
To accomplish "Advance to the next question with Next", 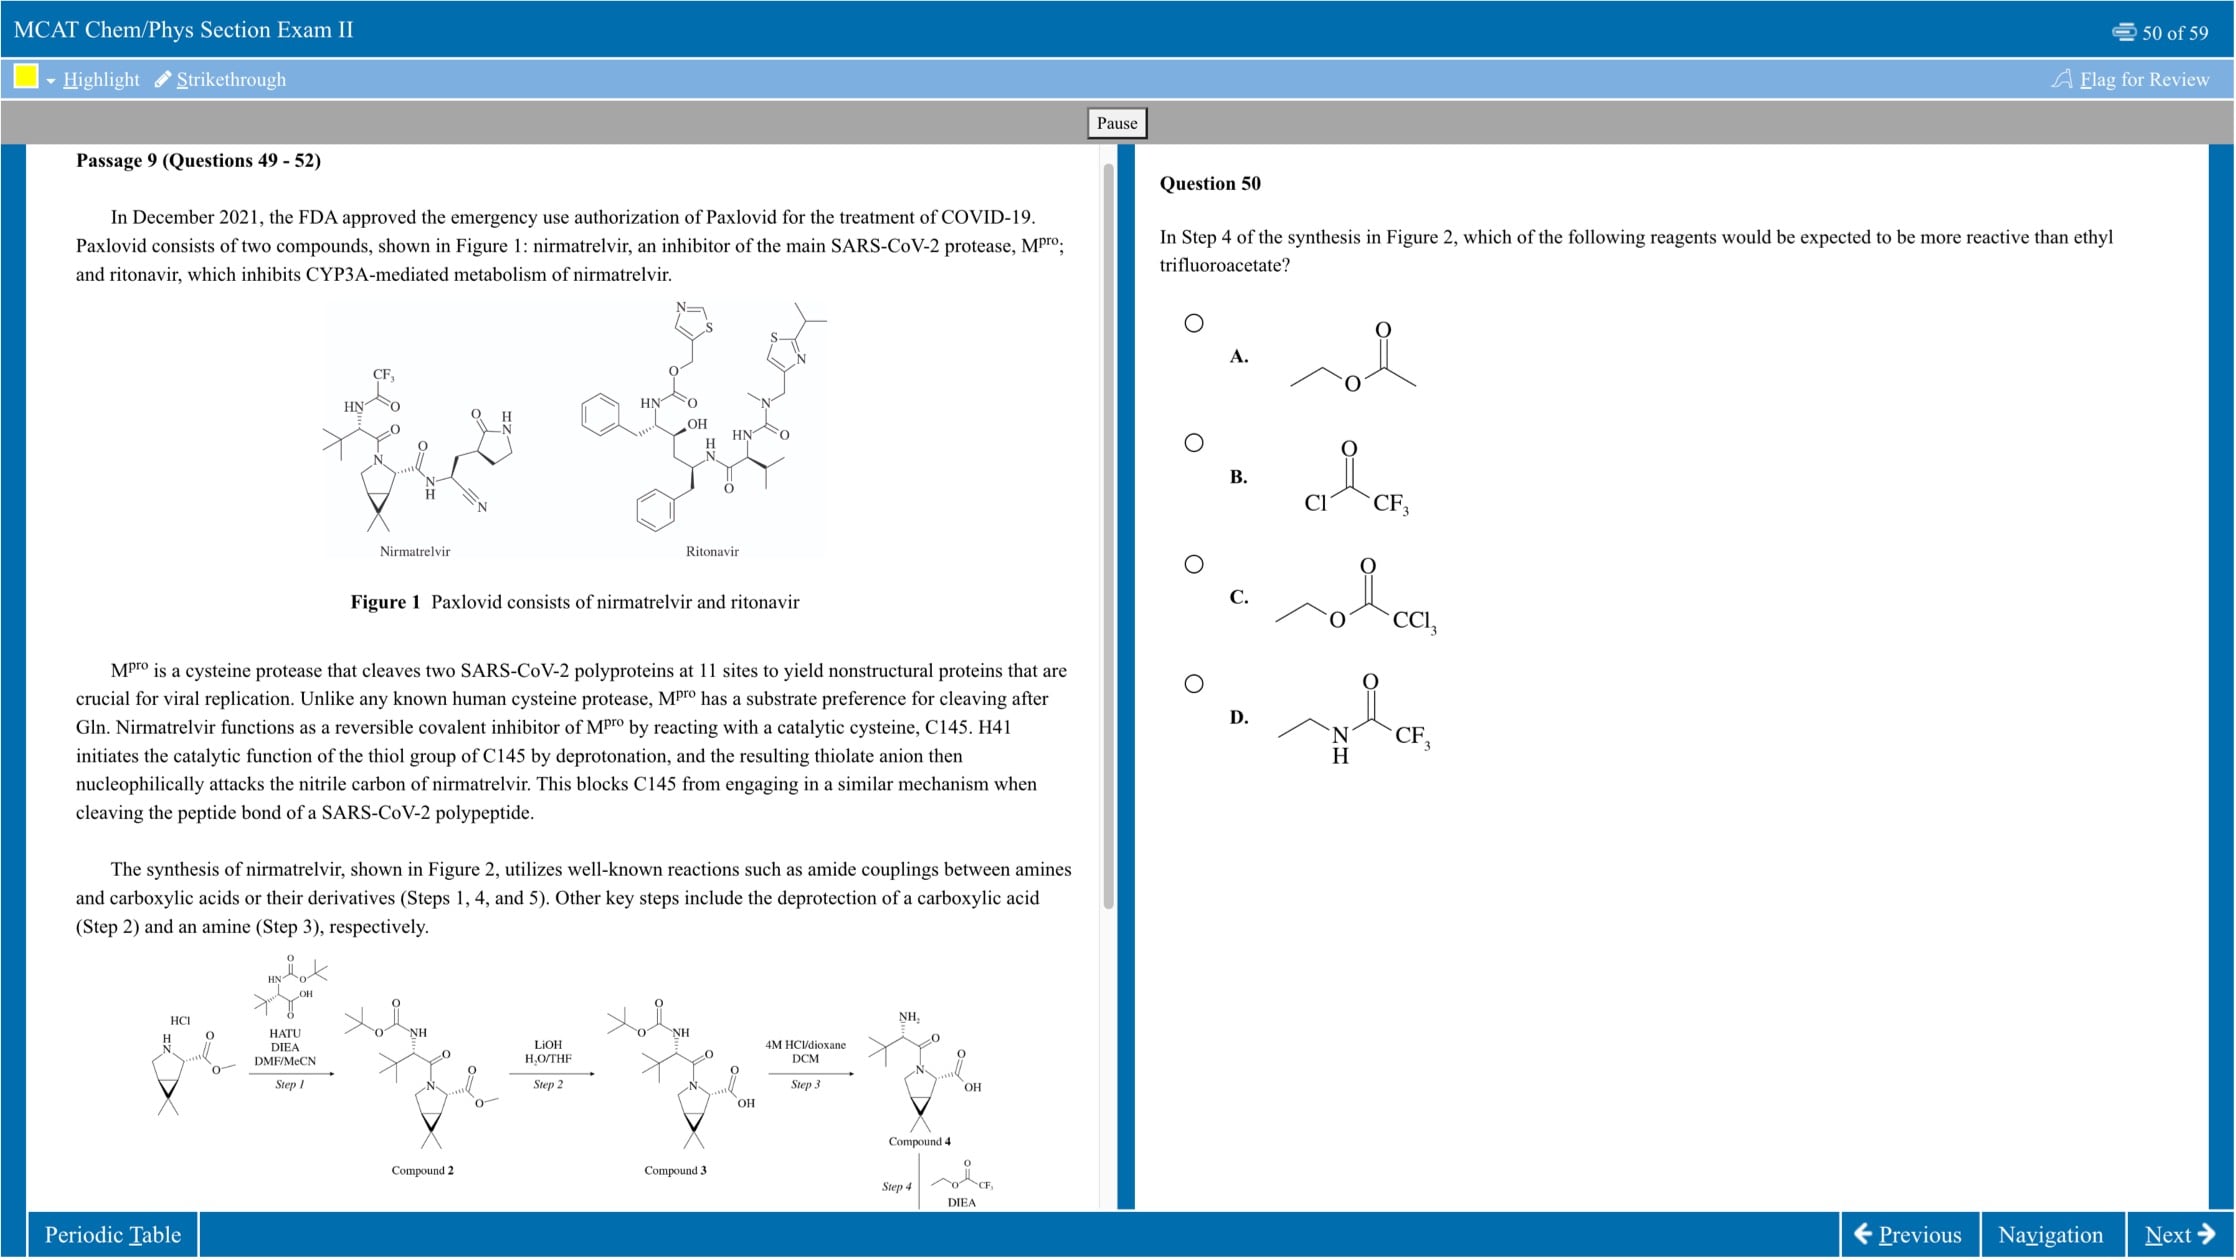I will click(x=2181, y=1234).
